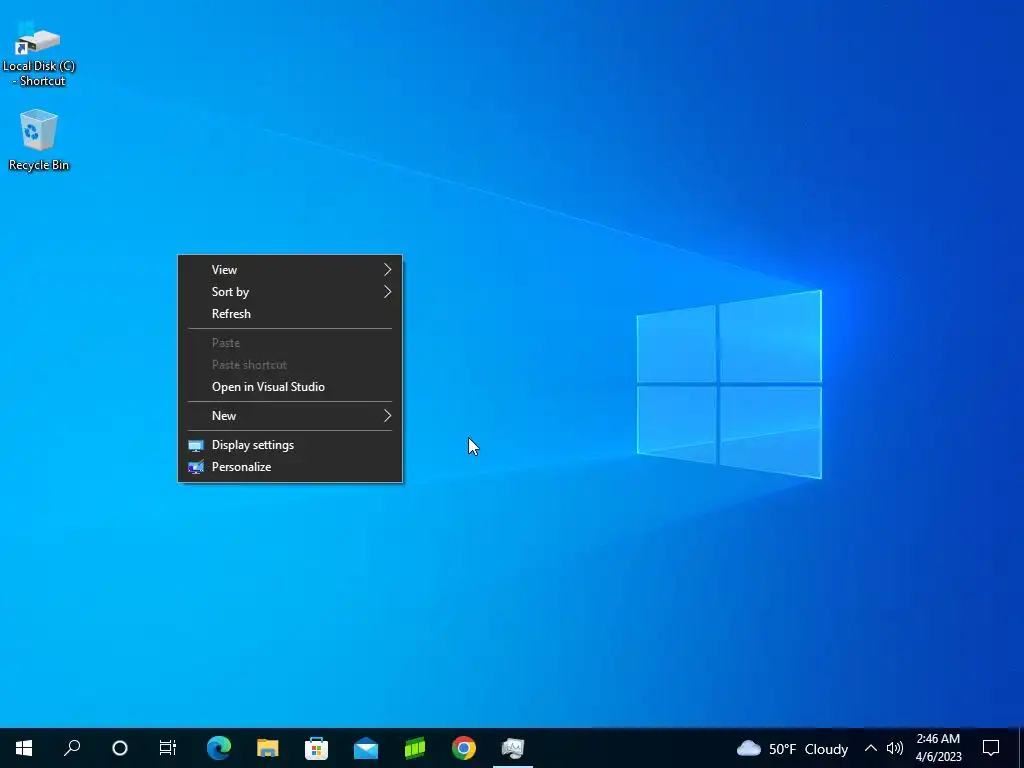The width and height of the screenshot is (1024, 768).
Task: Open the Mail app from taskbar
Action: (x=366, y=748)
